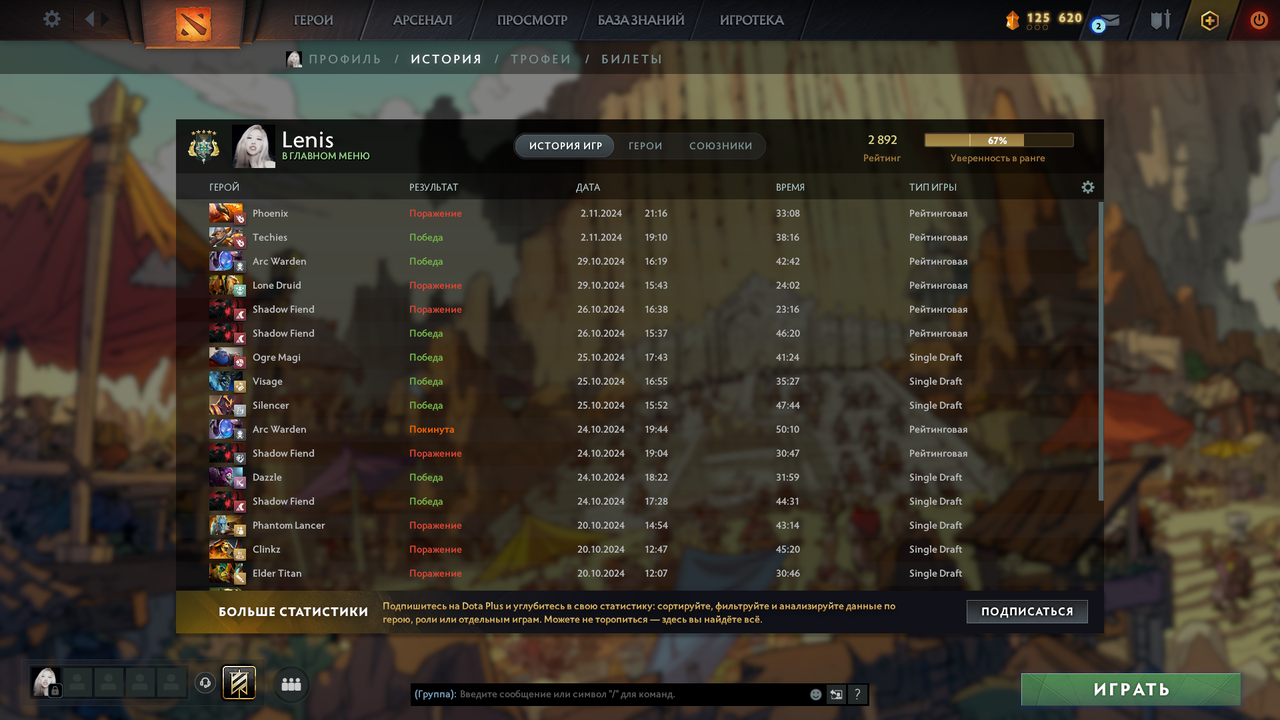This screenshot has width=1280, height=720.
Task: Open match history column settings gear
Action: pyautogui.click(x=1088, y=187)
